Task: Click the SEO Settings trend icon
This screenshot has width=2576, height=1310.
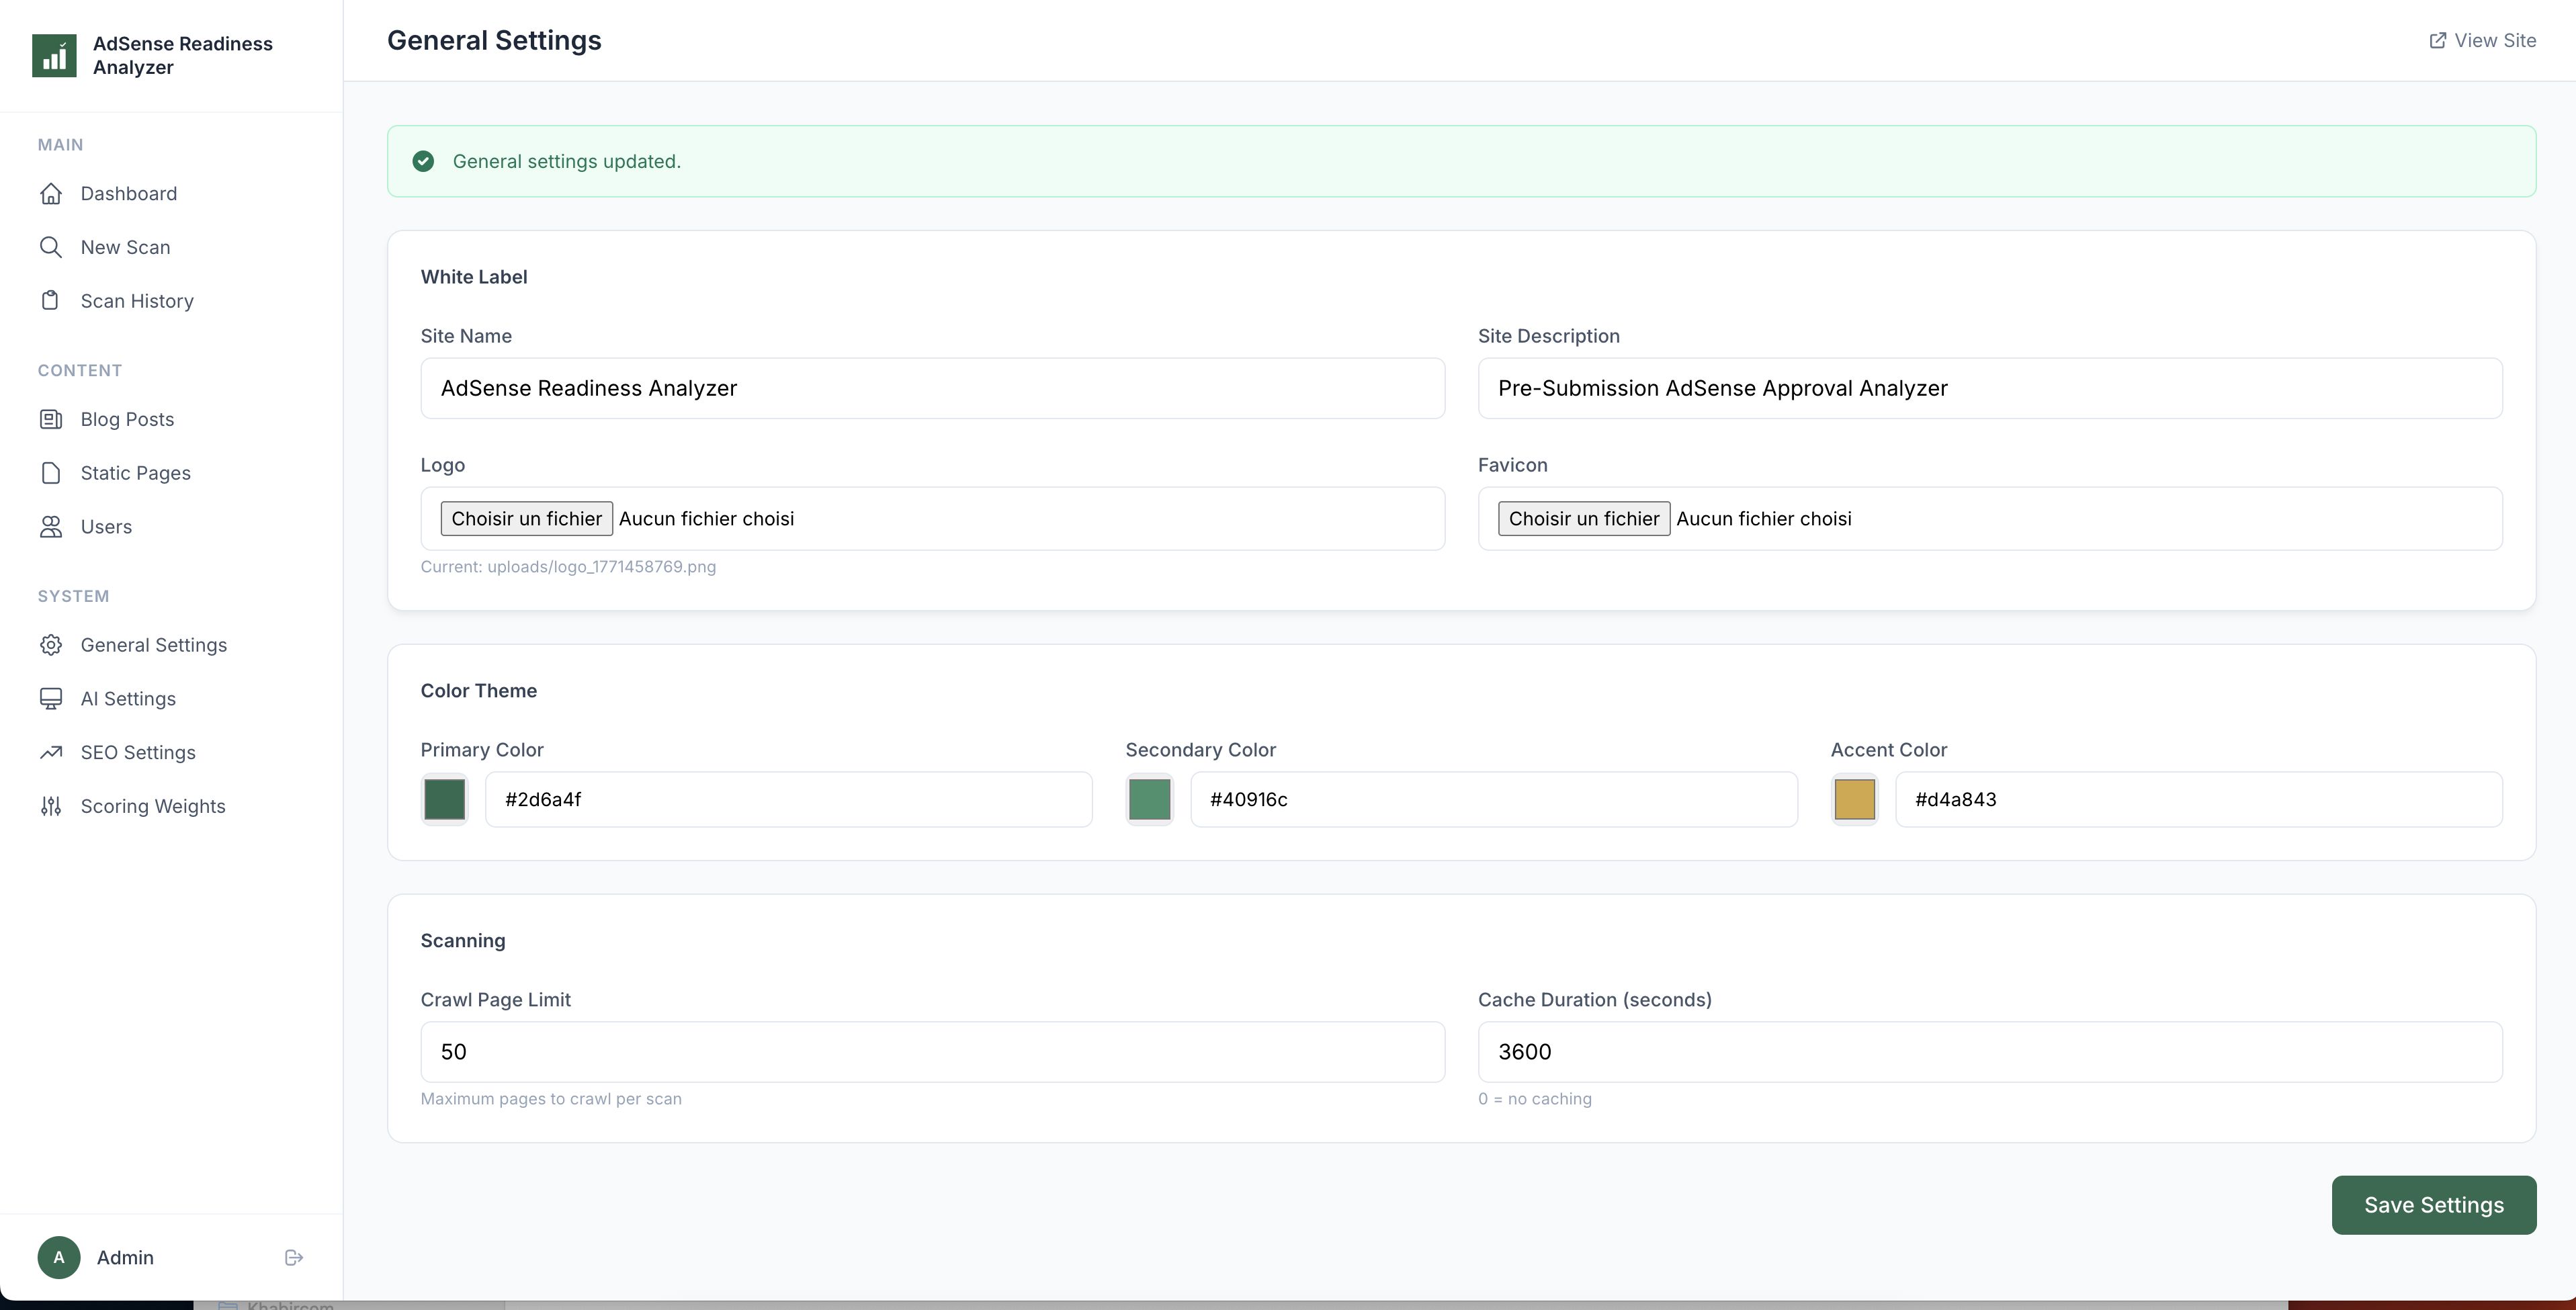Action: click(x=51, y=752)
